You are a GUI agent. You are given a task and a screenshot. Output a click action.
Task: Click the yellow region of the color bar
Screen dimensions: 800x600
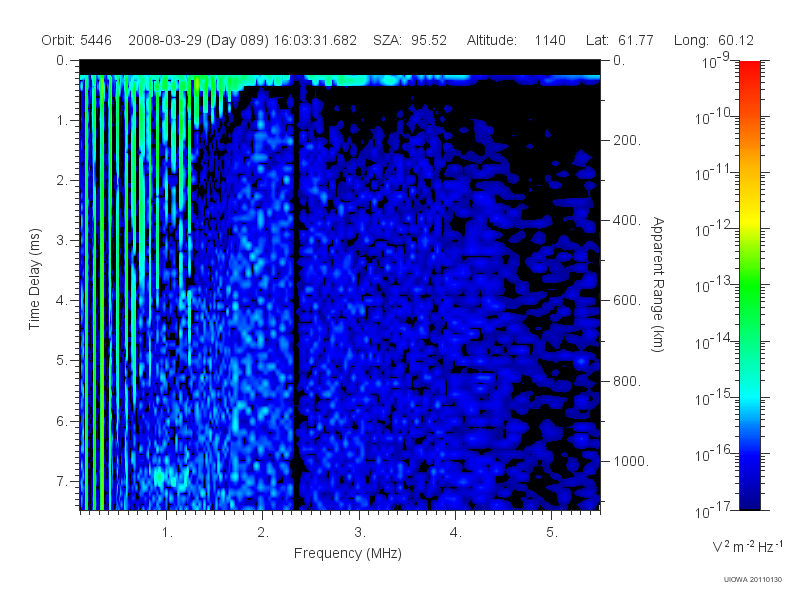pyautogui.click(x=749, y=217)
